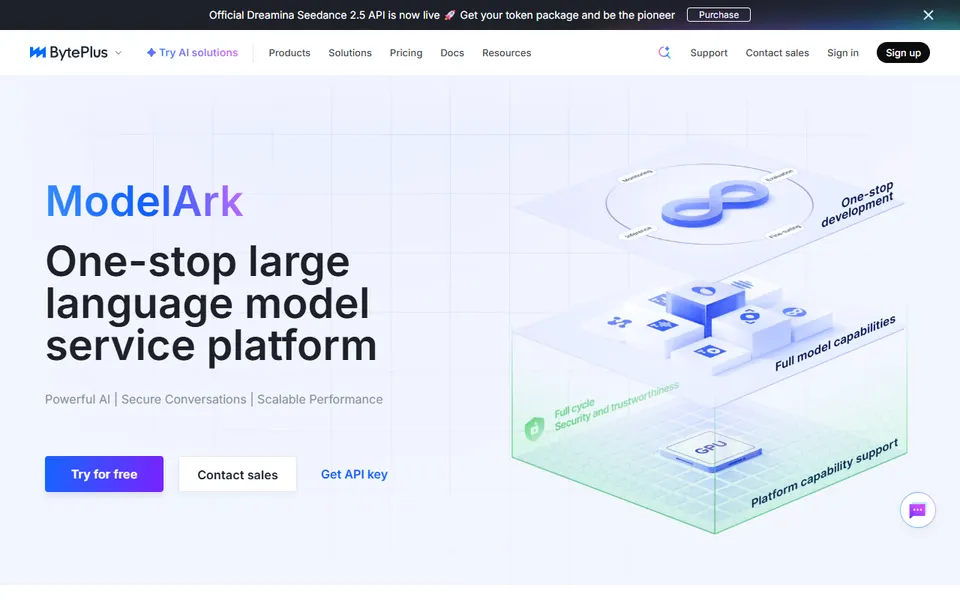Click the GPU chip illustration

tap(710, 452)
